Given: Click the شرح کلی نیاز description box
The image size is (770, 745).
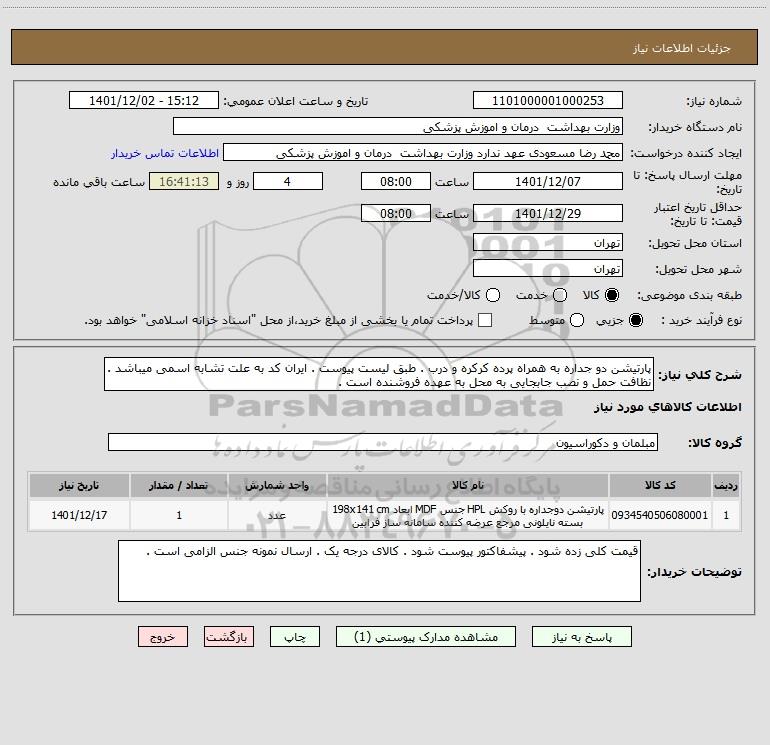Looking at the screenshot, I should click(379, 375).
